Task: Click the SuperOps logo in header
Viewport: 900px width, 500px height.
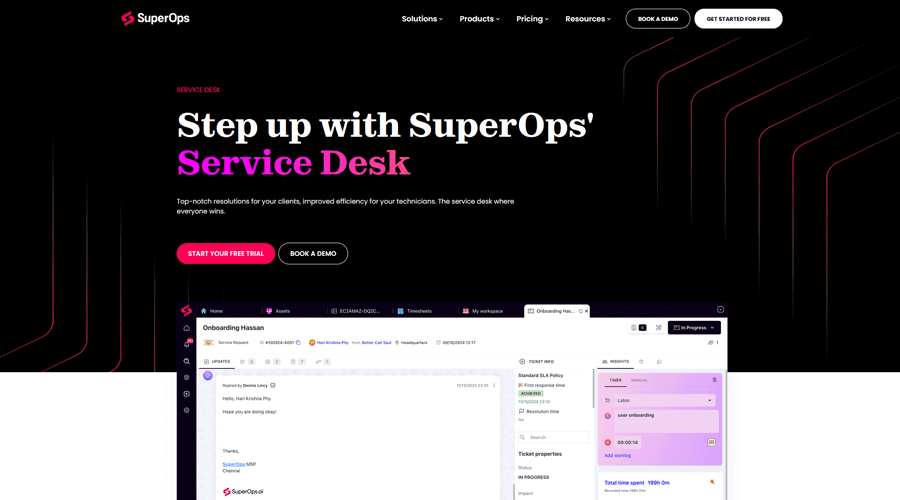Action: (155, 18)
